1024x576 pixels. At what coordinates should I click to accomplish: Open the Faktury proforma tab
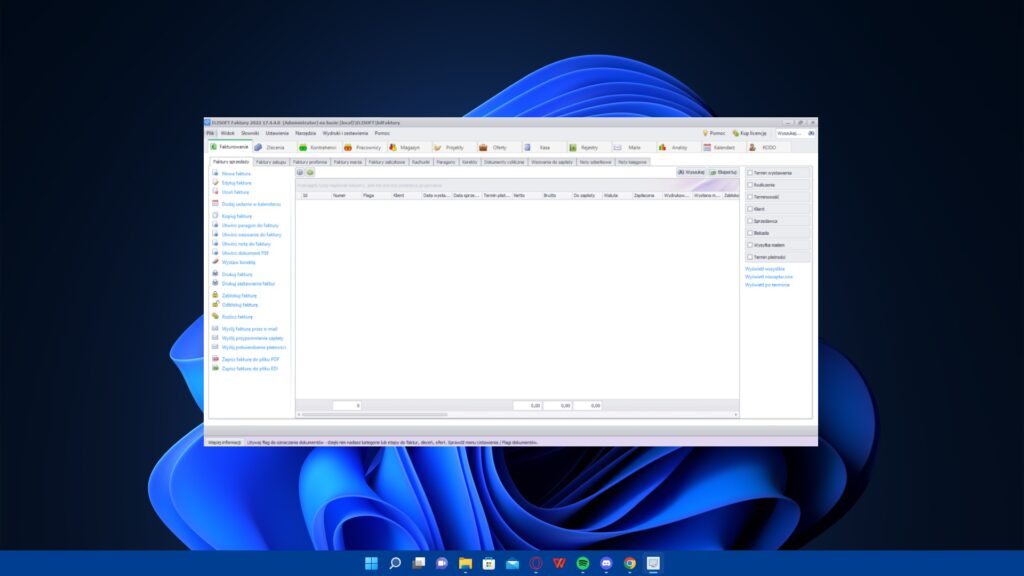tap(310, 162)
